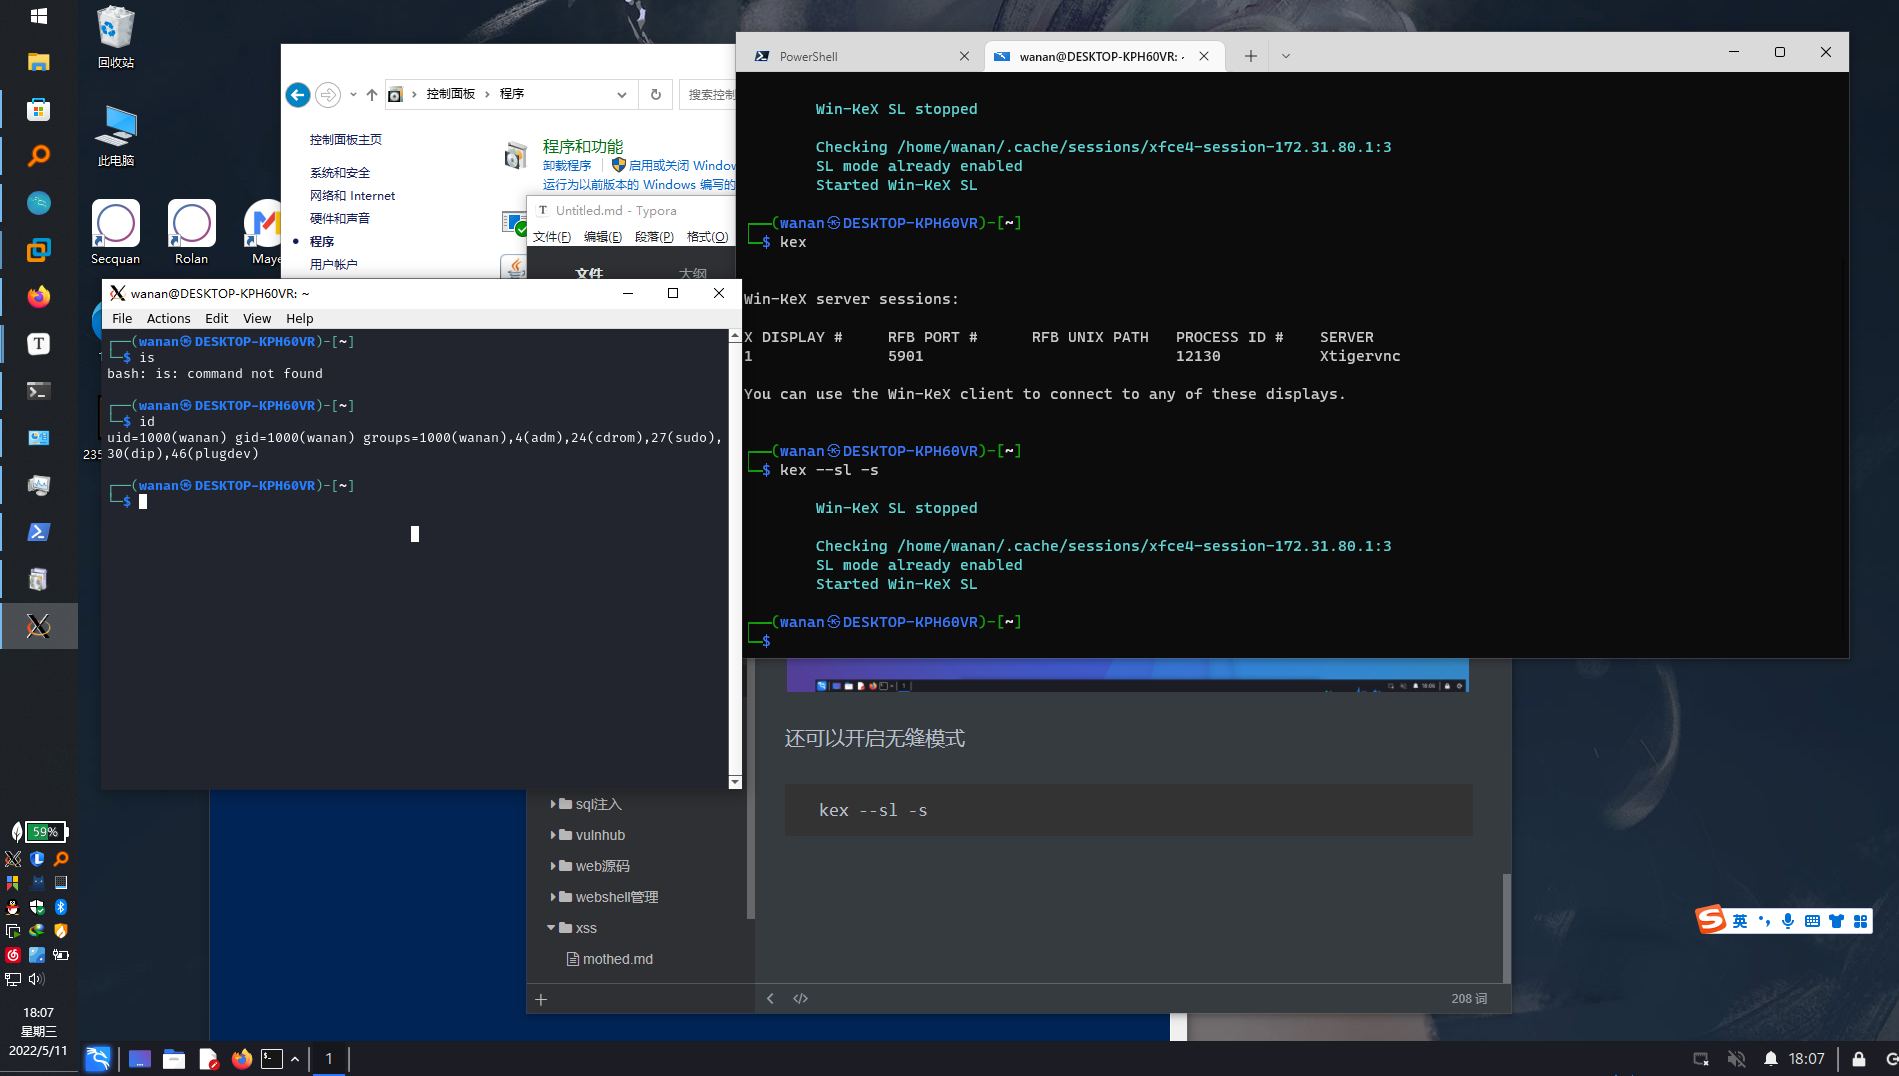Click the Control Panel back button
The width and height of the screenshot is (1899, 1076).
(x=298, y=94)
